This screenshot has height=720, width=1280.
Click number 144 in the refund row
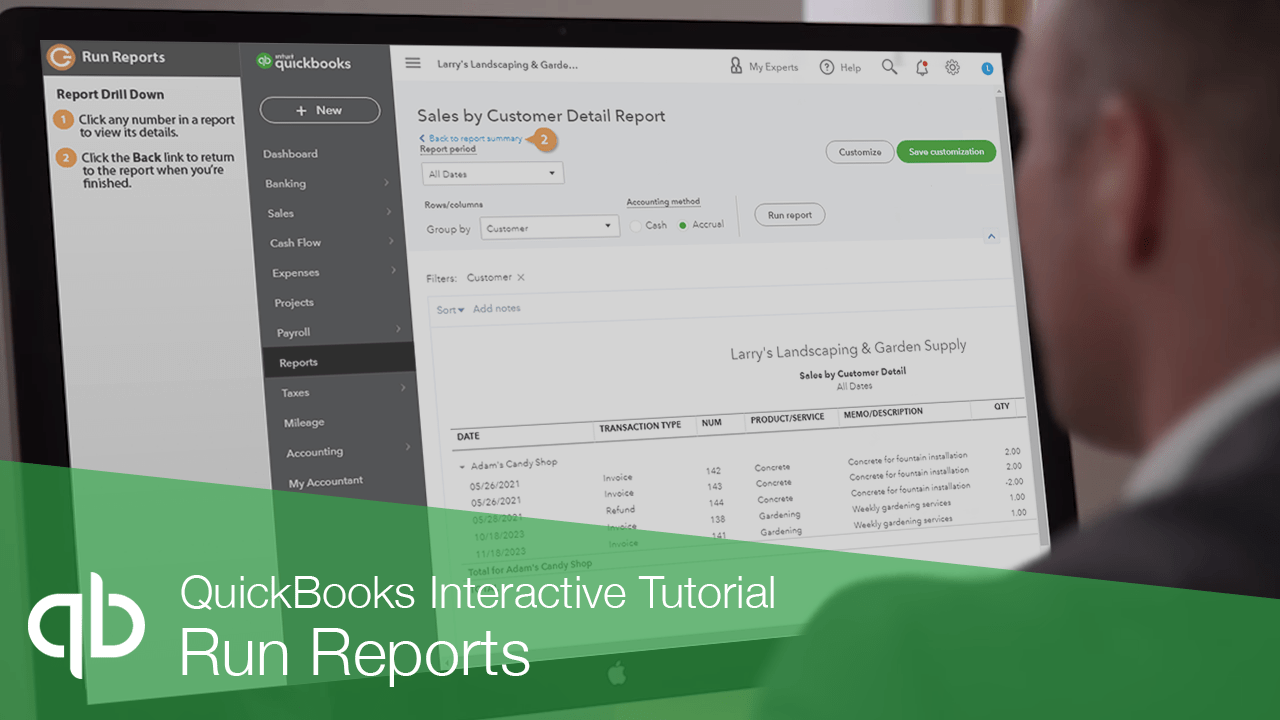tap(716, 502)
